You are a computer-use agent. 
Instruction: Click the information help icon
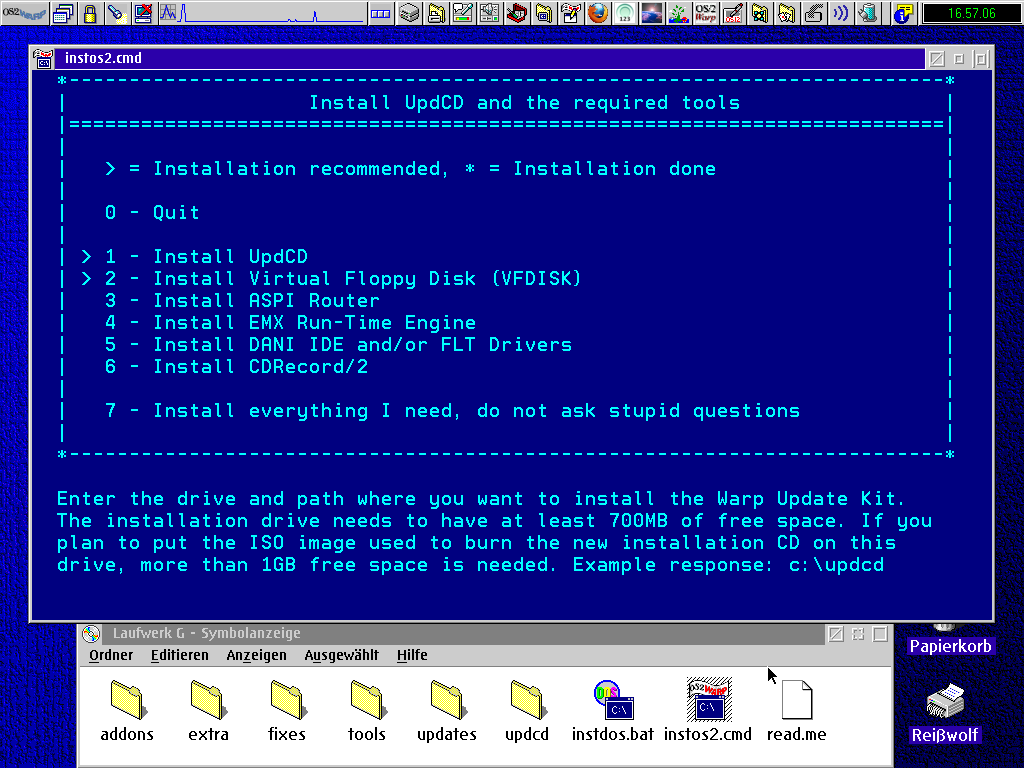[903, 13]
